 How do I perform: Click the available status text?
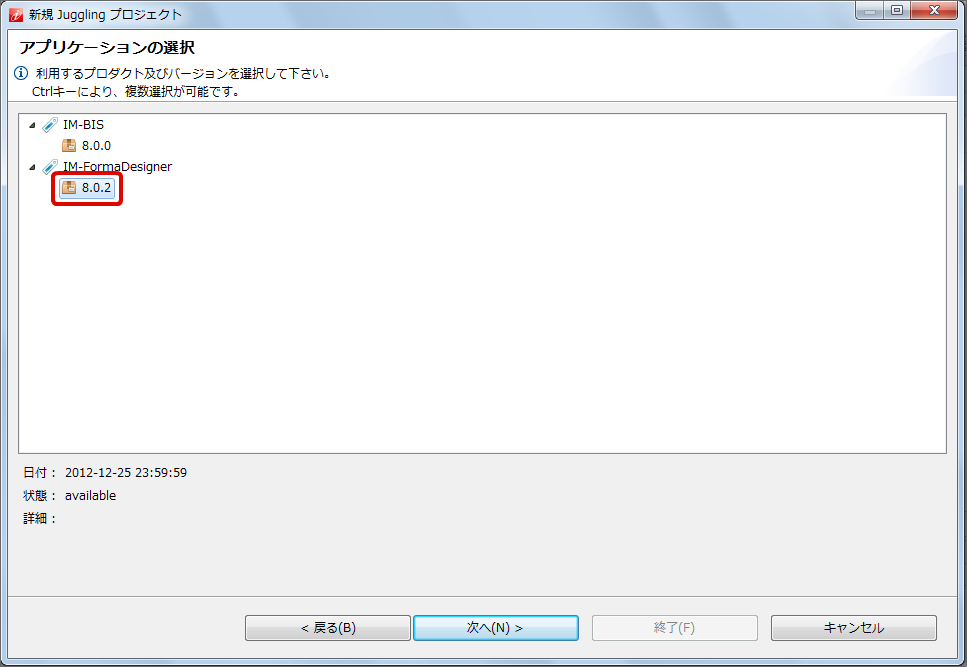(x=90, y=496)
